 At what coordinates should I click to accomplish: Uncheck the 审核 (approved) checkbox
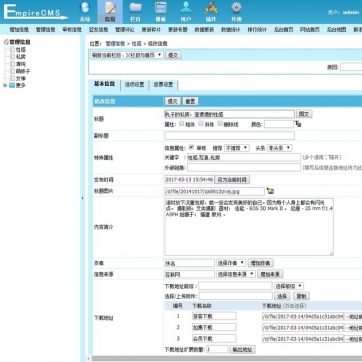coord(191,147)
